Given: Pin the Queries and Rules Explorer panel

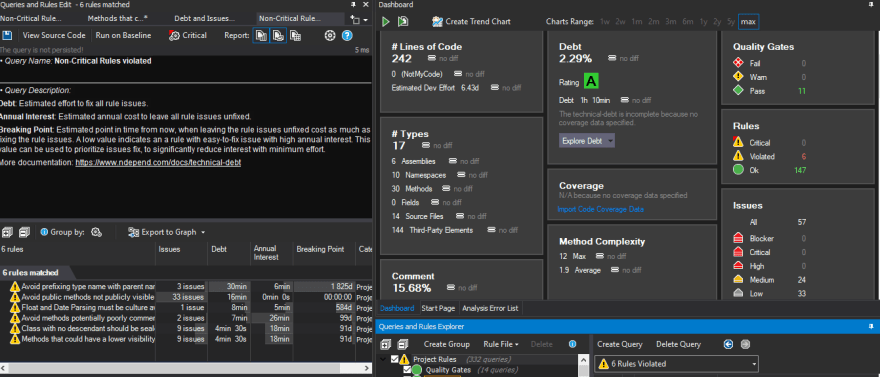Looking at the screenshot, I should [870, 326].
